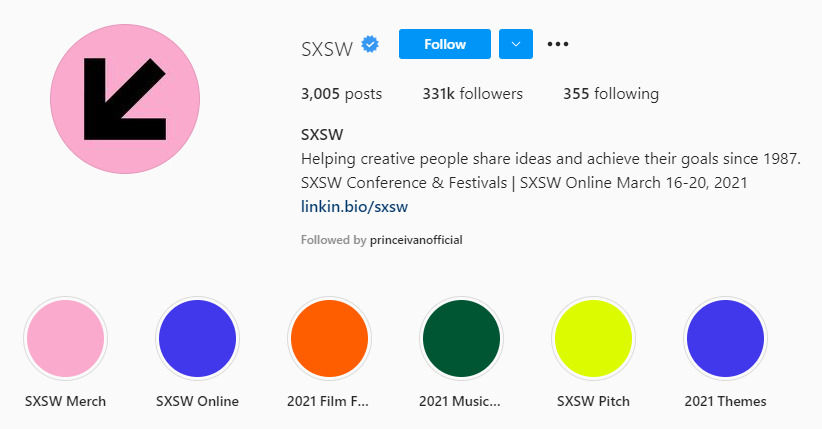Follow the SXSW account
The width and height of the screenshot is (822, 429).
point(445,44)
